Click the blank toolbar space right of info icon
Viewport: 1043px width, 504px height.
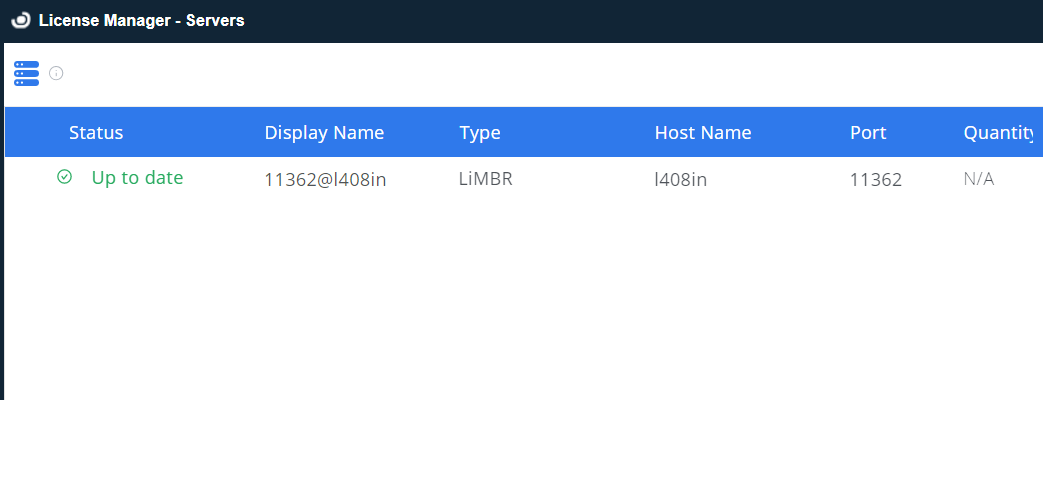click(500, 74)
